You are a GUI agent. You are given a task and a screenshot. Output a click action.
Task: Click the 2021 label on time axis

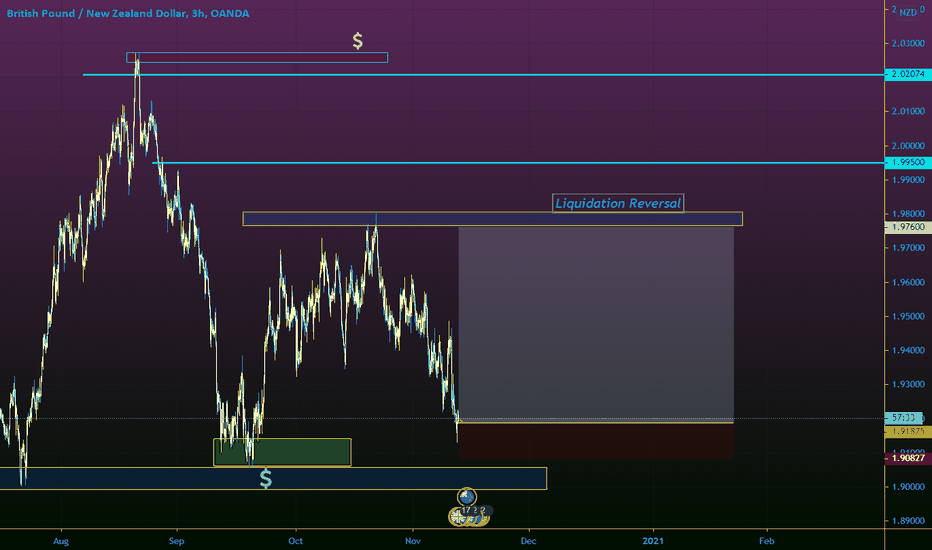653,540
